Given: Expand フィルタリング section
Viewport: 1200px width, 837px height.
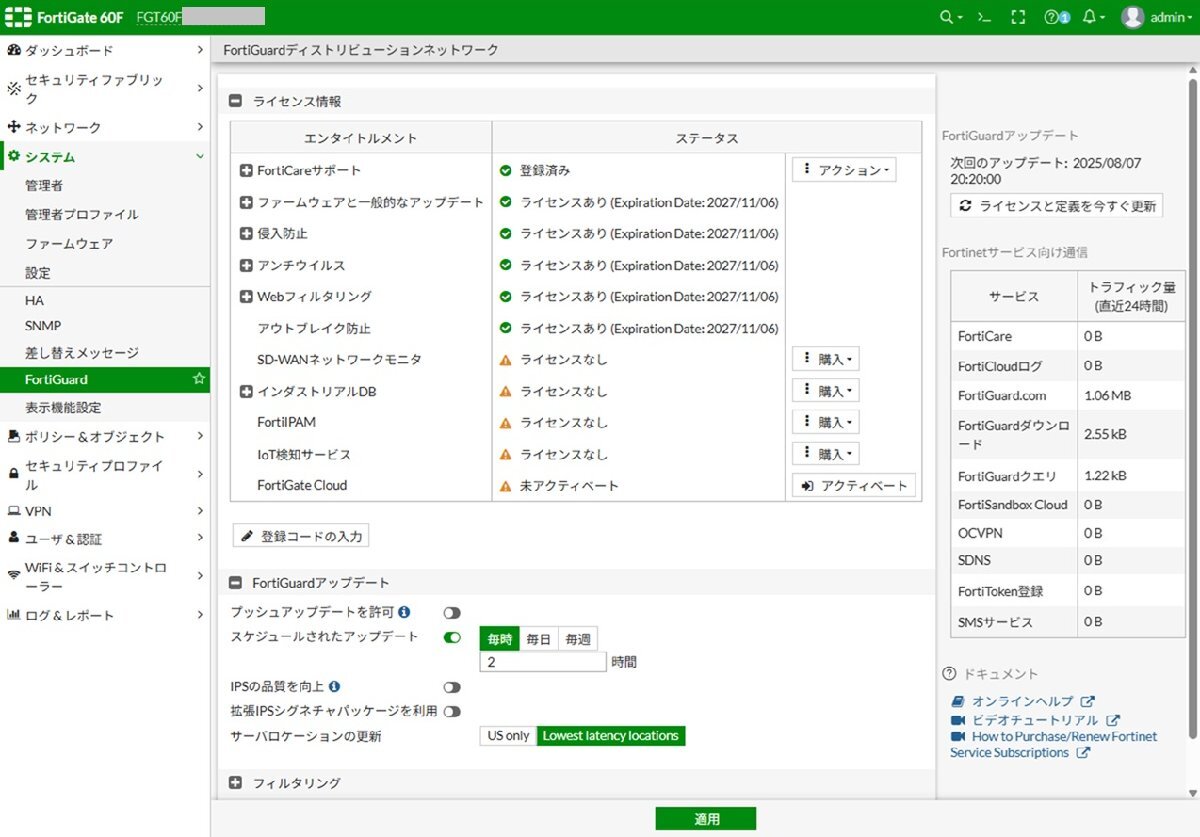Looking at the screenshot, I should 236,783.
